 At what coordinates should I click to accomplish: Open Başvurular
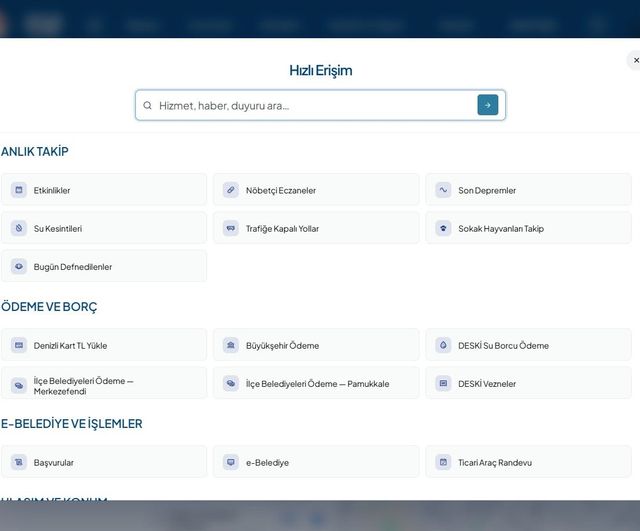tap(104, 462)
